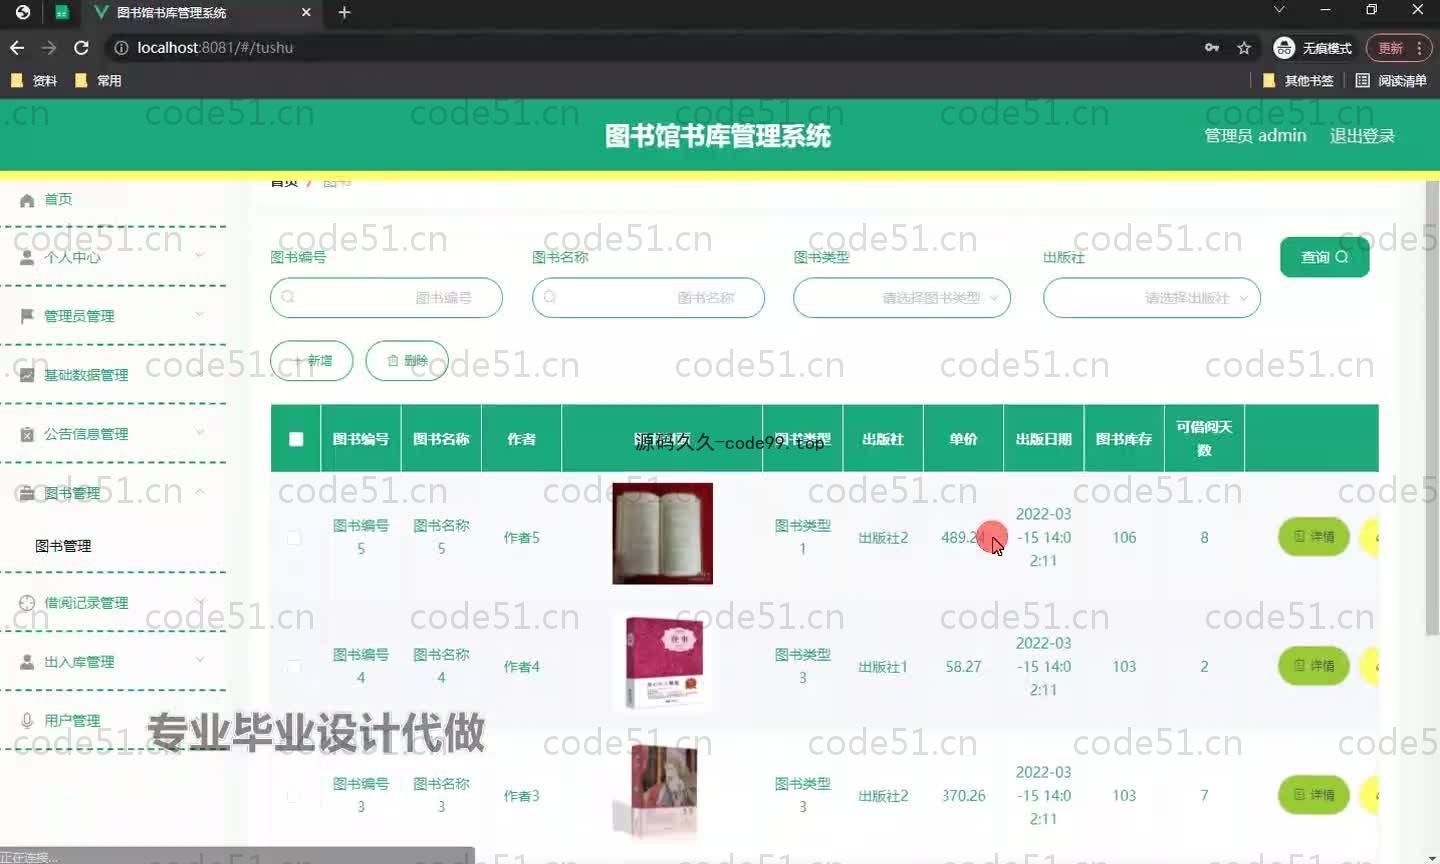Click the person icon beside 个人中心
The height and width of the screenshot is (864, 1440).
point(27,257)
